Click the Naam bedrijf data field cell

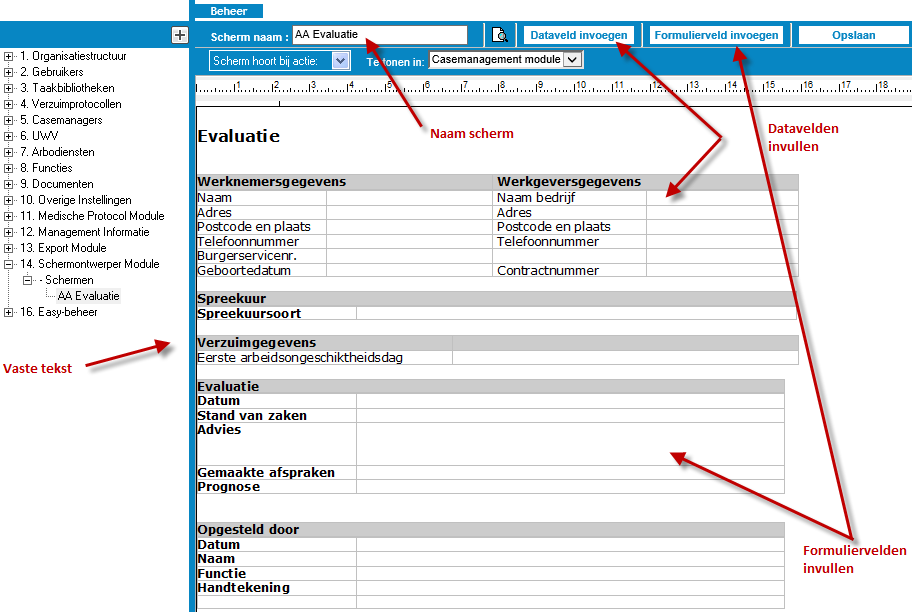point(721,198)
